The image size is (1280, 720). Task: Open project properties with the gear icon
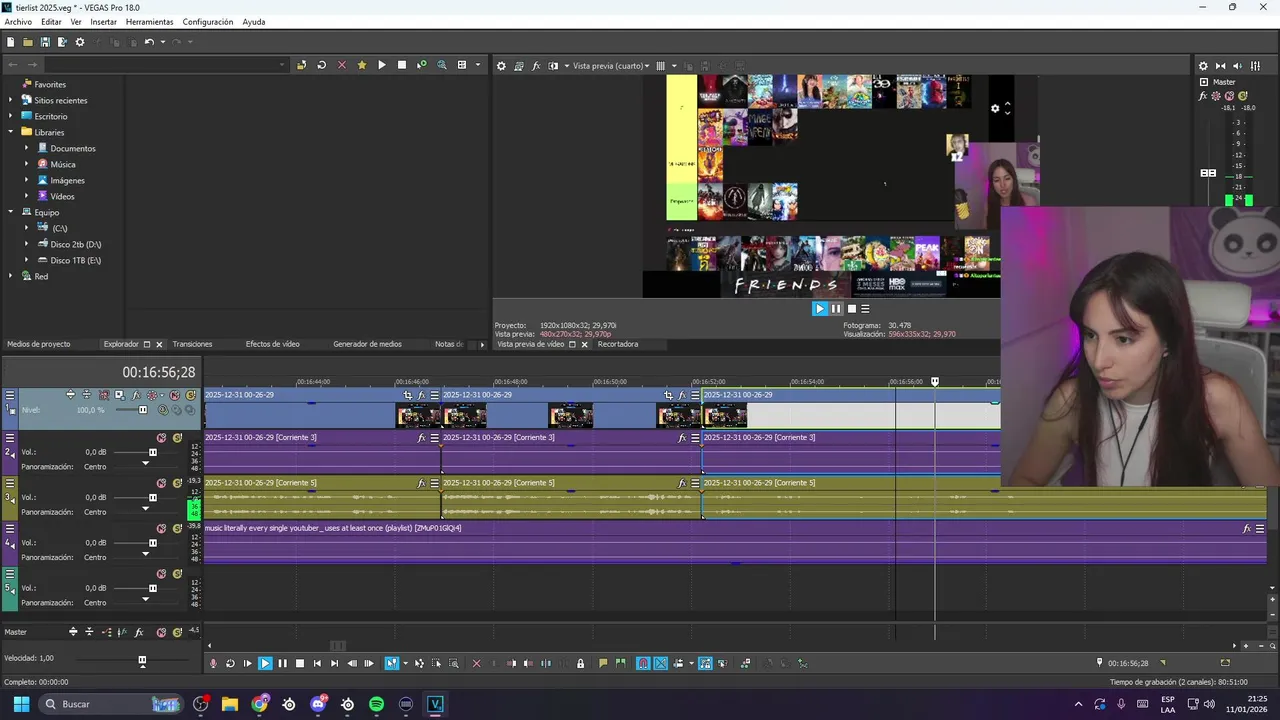tap(80, 42)
